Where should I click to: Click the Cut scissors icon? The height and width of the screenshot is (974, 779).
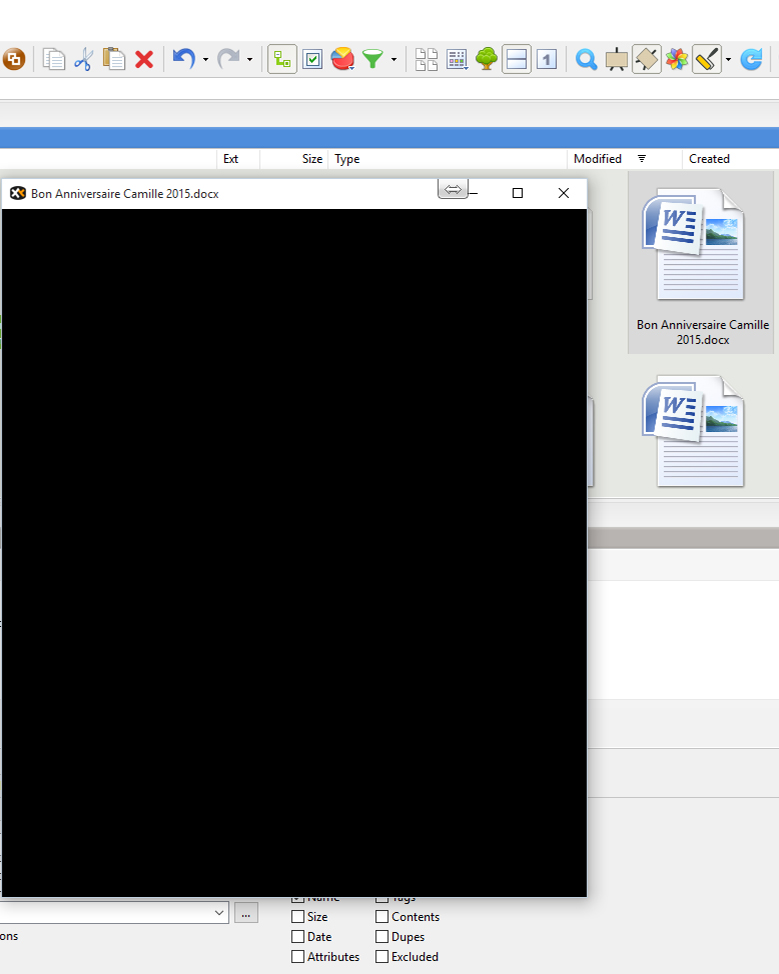click(x=83, y=59)
